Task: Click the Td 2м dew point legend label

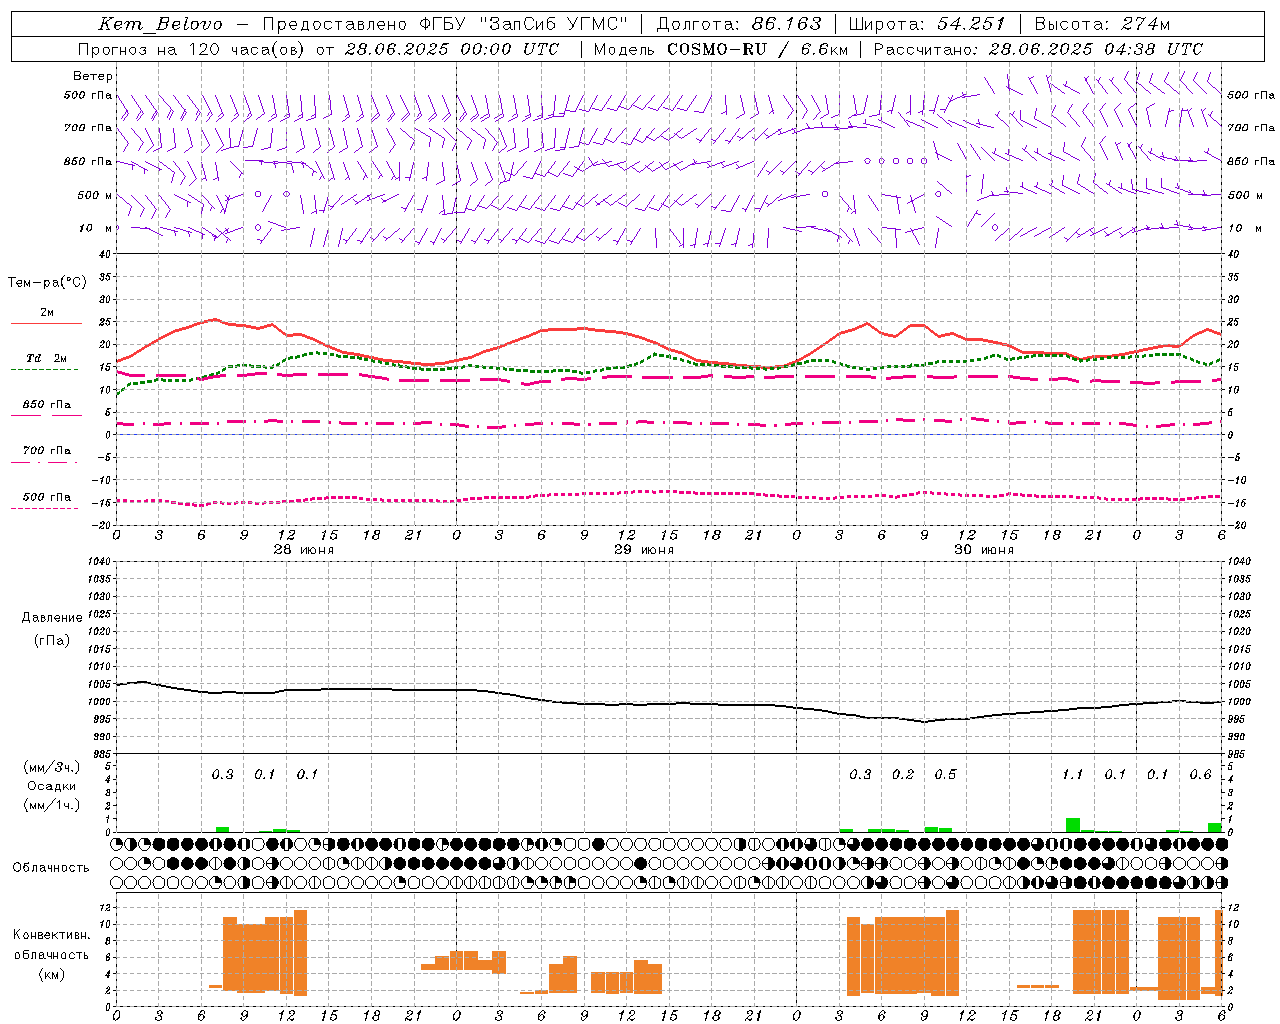Action: 47,358
